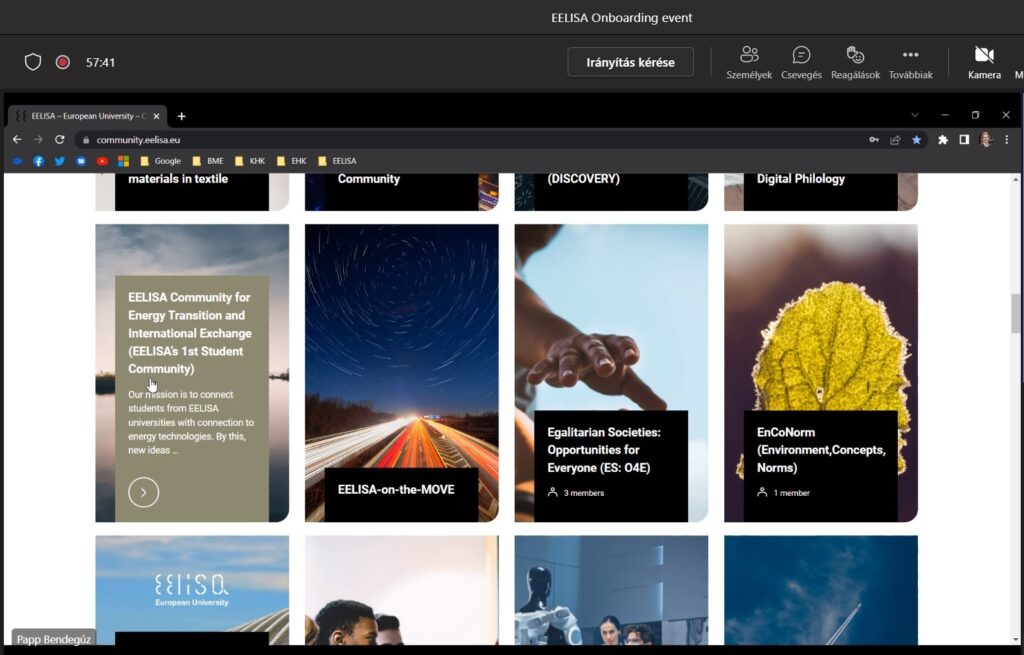Open the (DISCOVERY) community card
Viewport: 1024px width, 655px height.
point(611,191)
